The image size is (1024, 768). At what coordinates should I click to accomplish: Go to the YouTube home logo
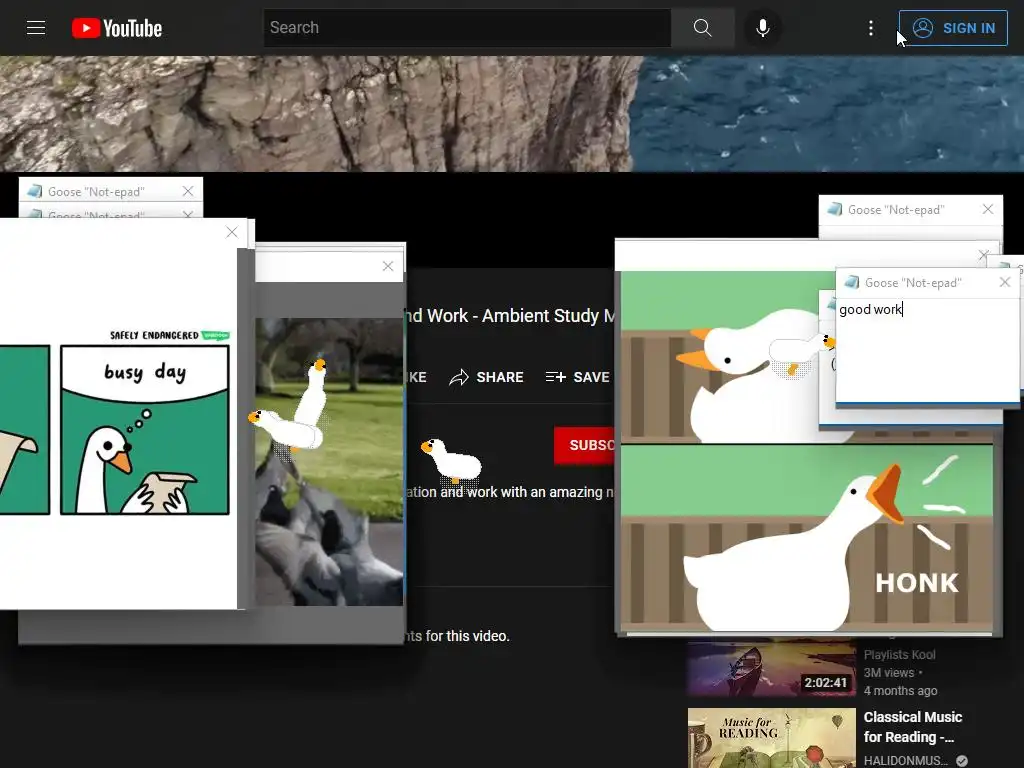[x=117, y=28]
